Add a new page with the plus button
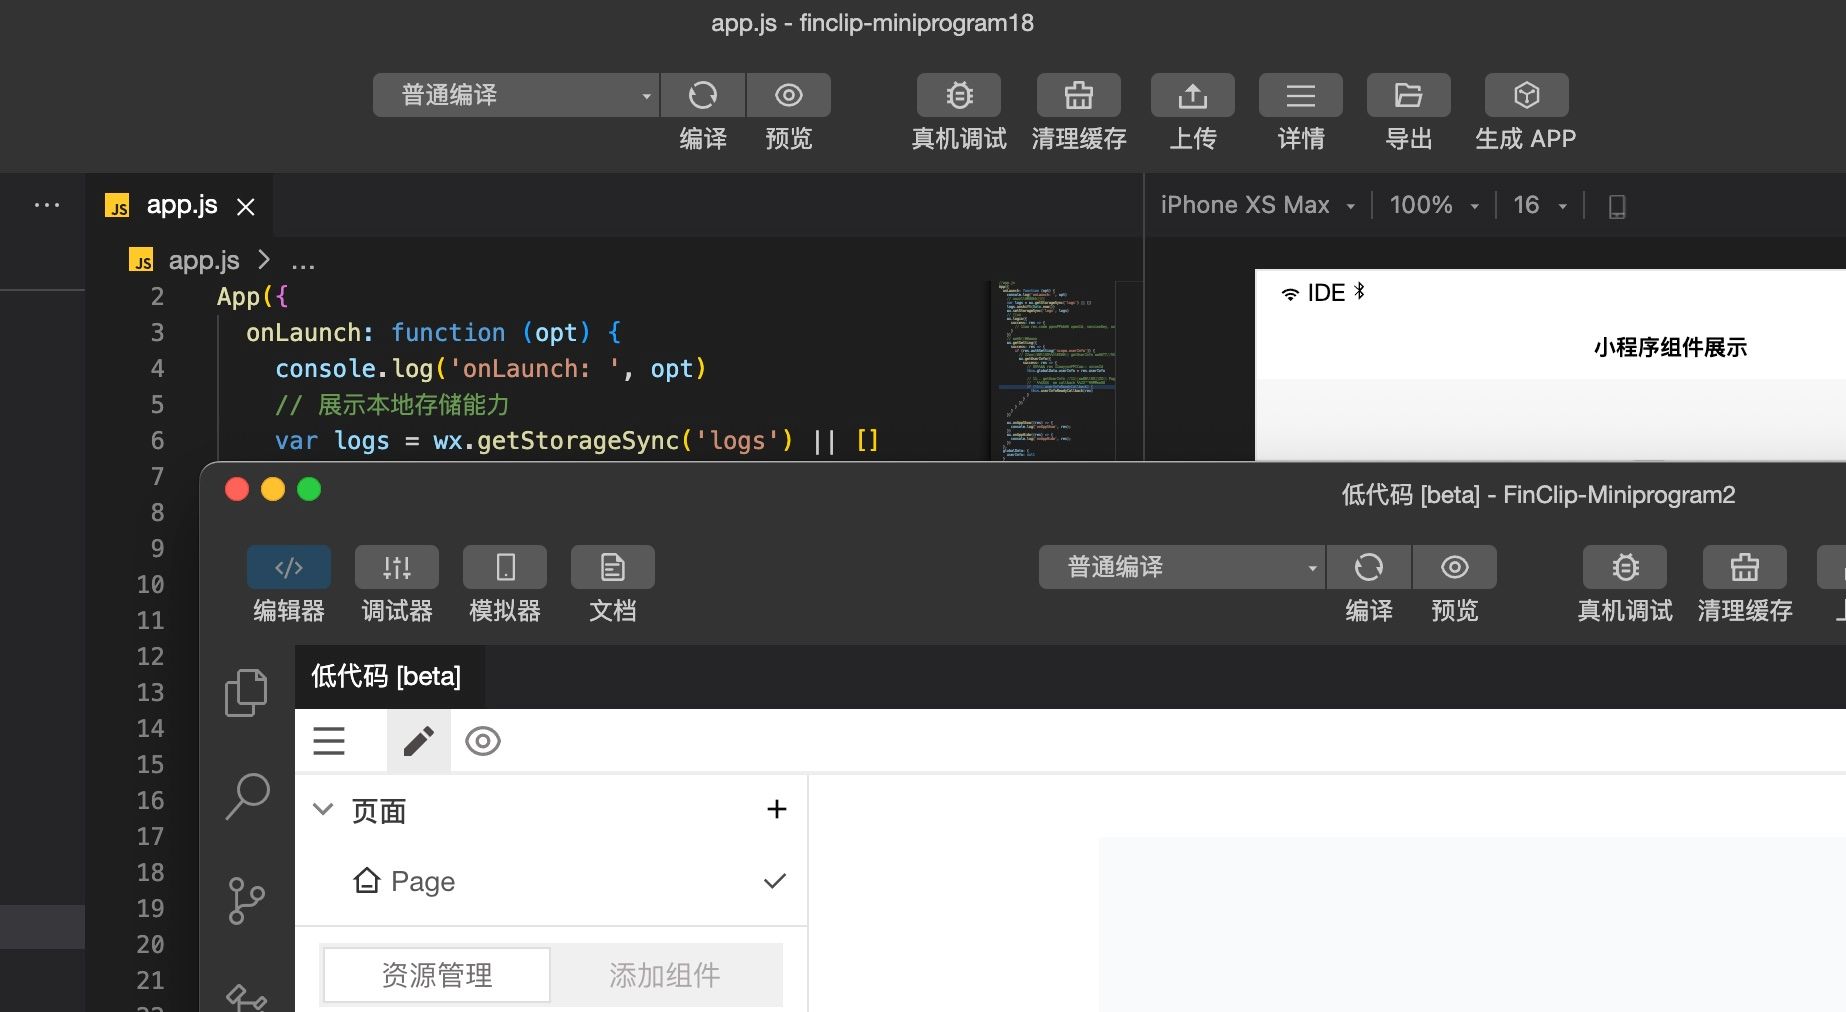Screen dimensions: 1846x1012 [x=776, y=809]
